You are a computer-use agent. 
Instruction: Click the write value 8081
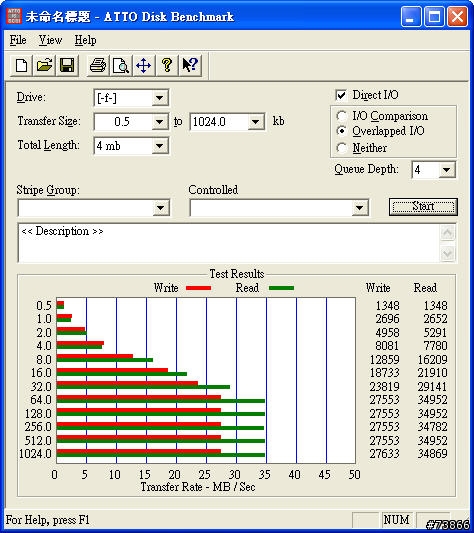pos(387,346)
